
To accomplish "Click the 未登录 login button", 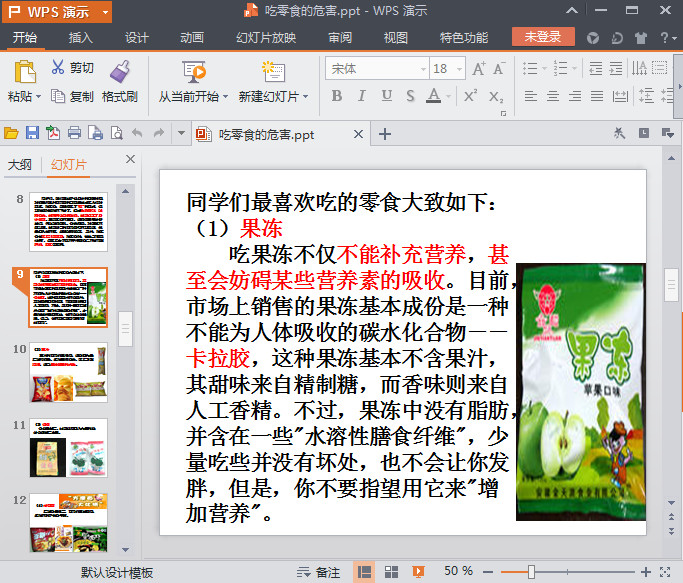I will 543,37.
